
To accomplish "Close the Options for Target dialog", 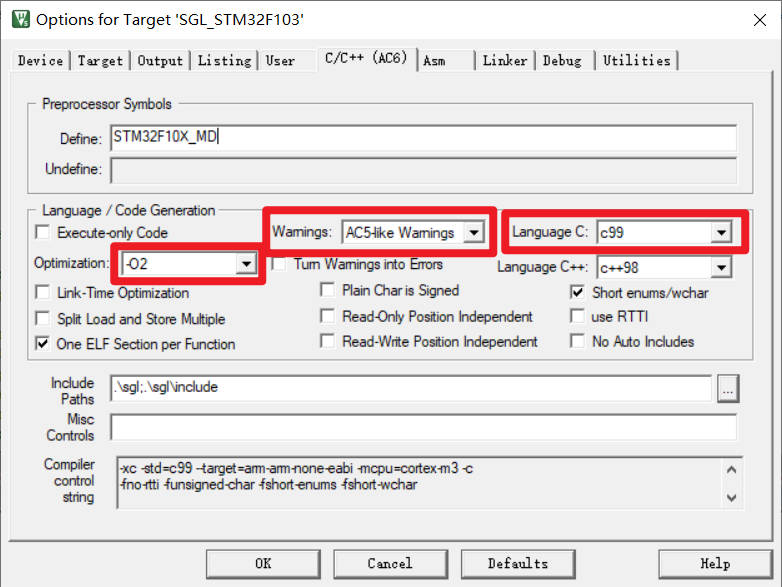I will pos(760,20).
